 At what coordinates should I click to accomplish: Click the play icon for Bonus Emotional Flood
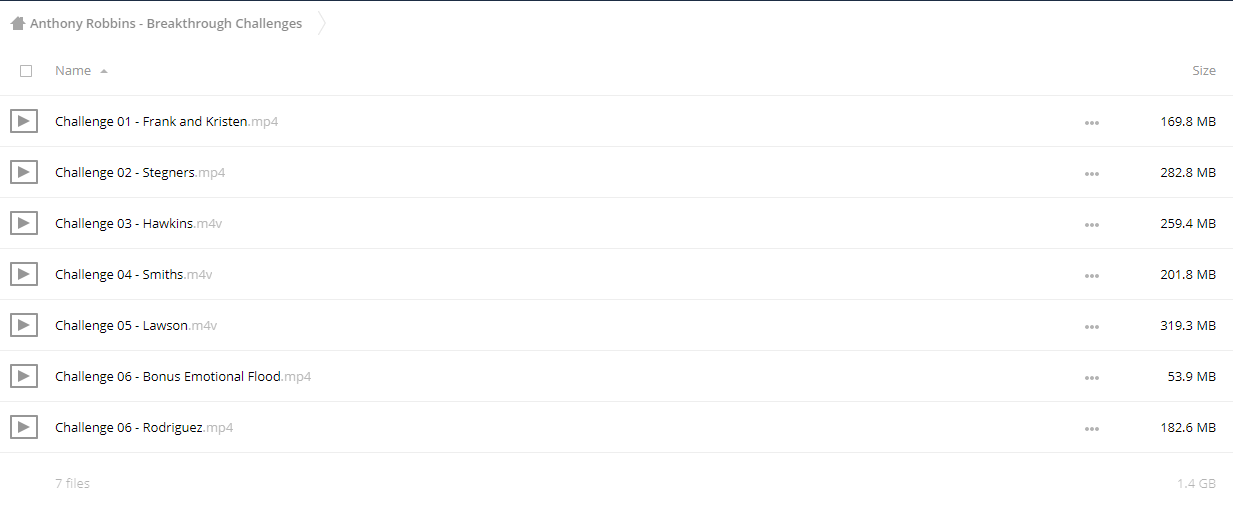(24, 376)
